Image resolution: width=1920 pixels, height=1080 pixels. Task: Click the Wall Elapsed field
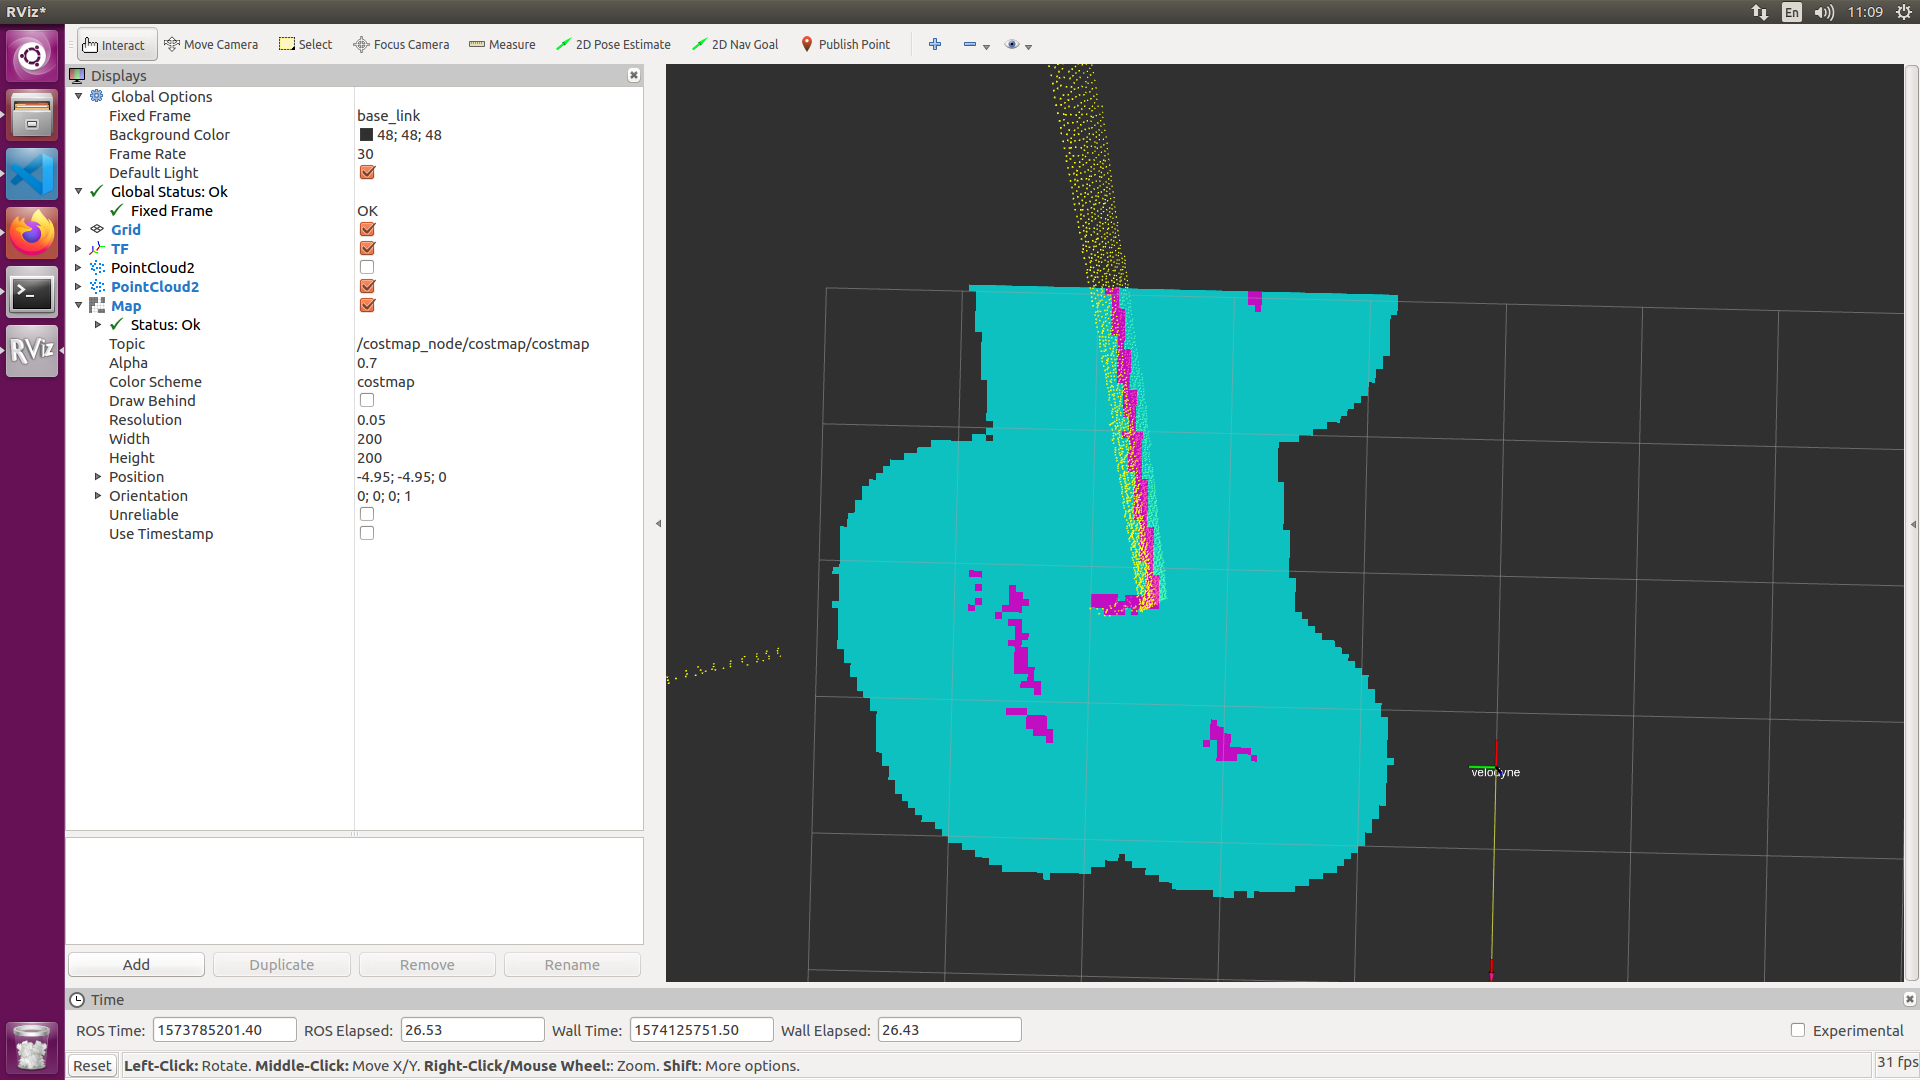click(949, 1030)
